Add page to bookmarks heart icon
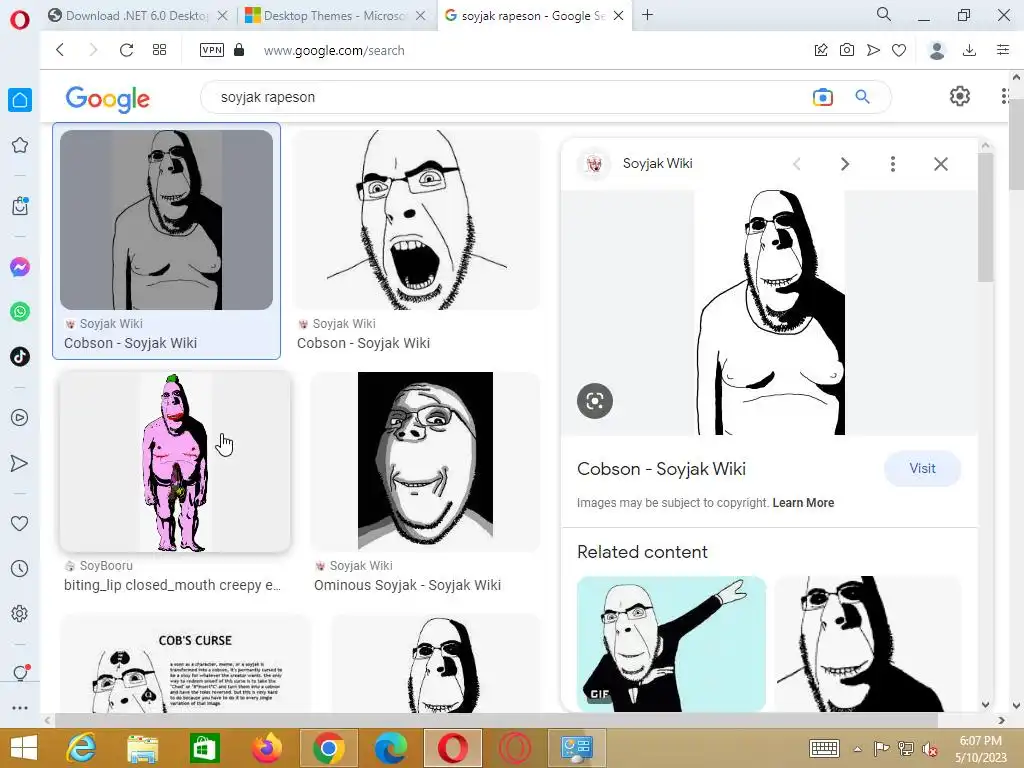Viewport: 1024px width, 768px height. pos(899,50)
